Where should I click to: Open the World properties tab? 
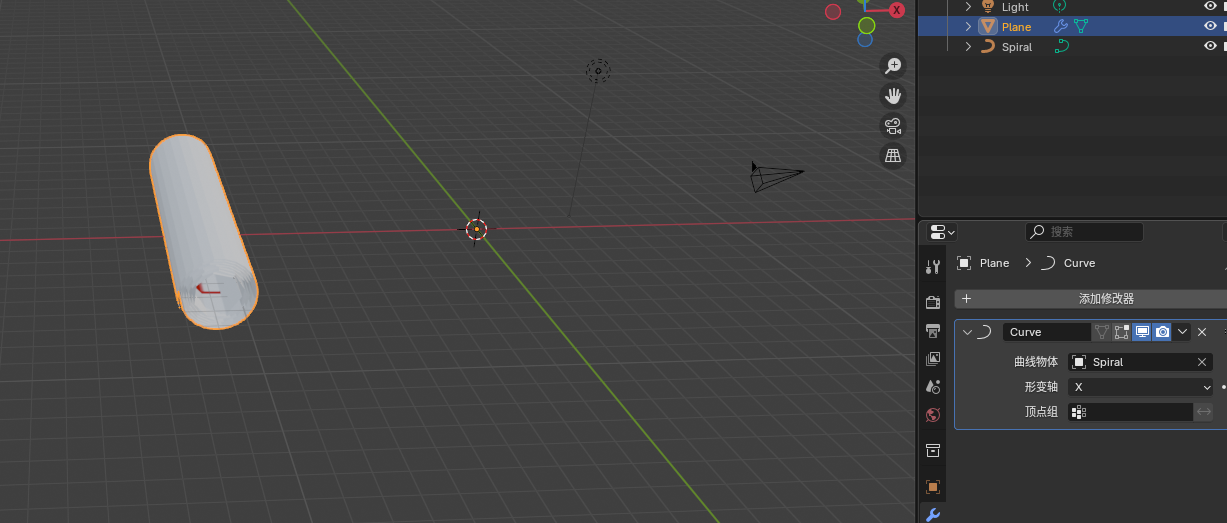click(933, 414)
